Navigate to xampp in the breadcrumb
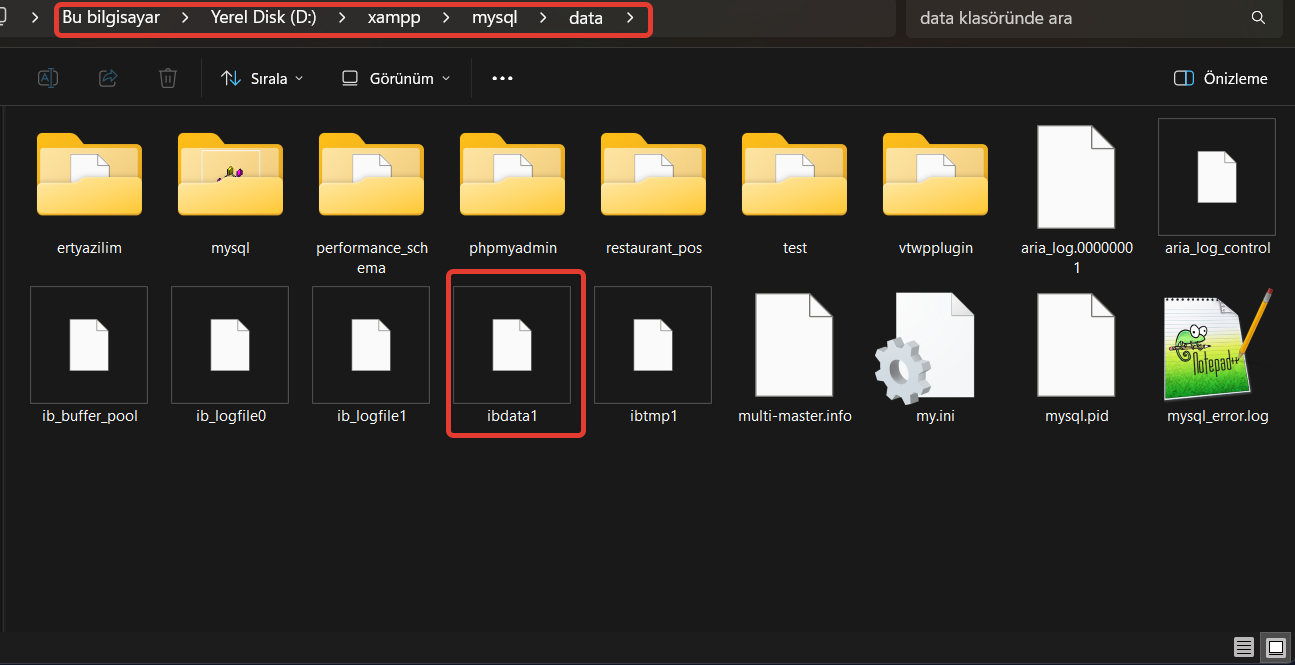The height and width of the screenshot is (665, 1295). 394,18
